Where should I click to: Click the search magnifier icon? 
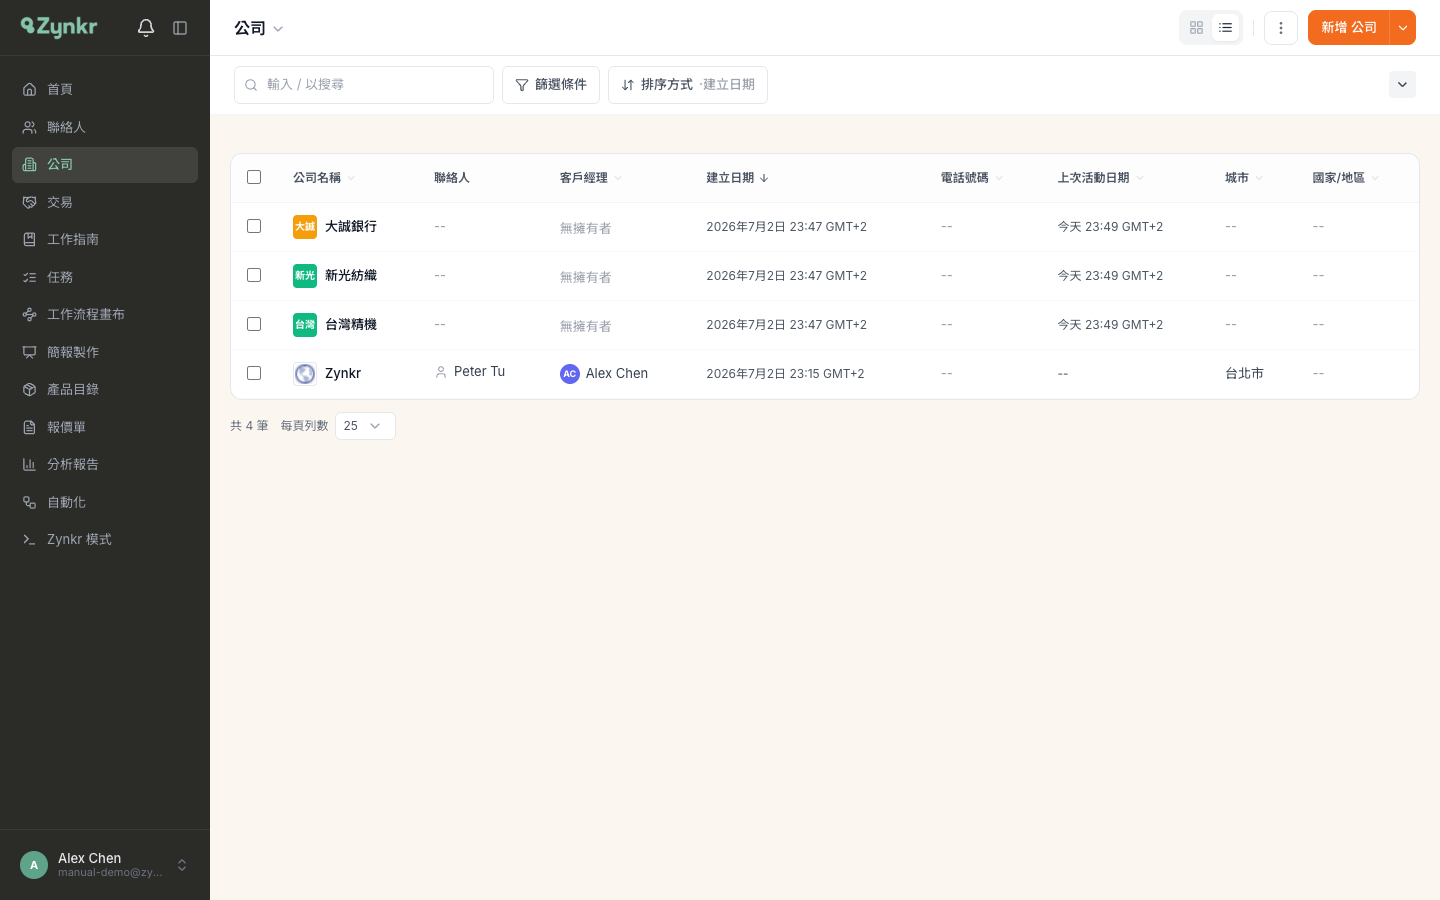[251, 85]
